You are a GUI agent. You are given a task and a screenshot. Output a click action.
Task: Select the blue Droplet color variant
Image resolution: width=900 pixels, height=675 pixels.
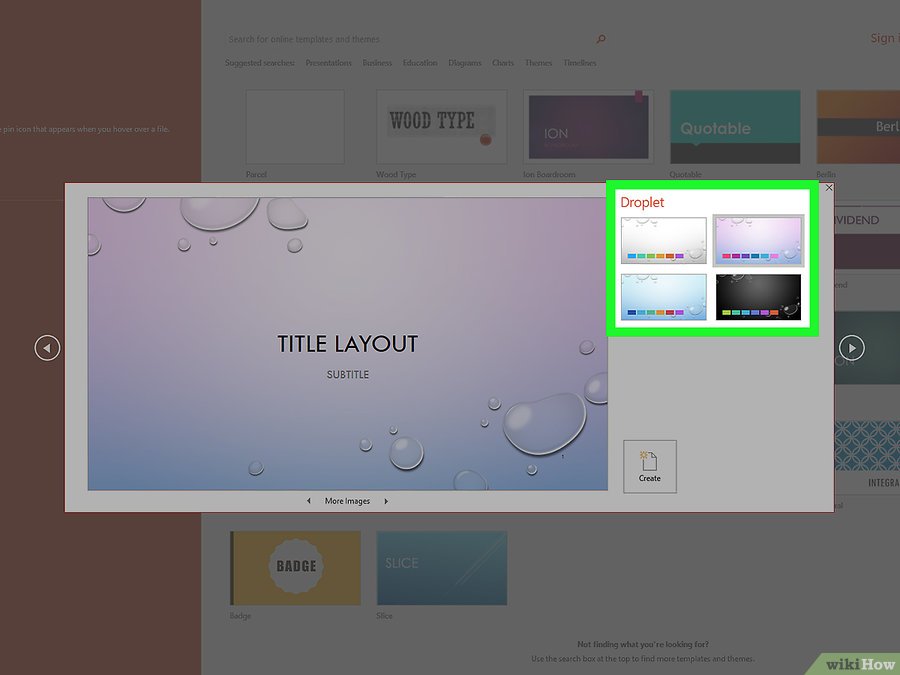(x=663, y=297)
